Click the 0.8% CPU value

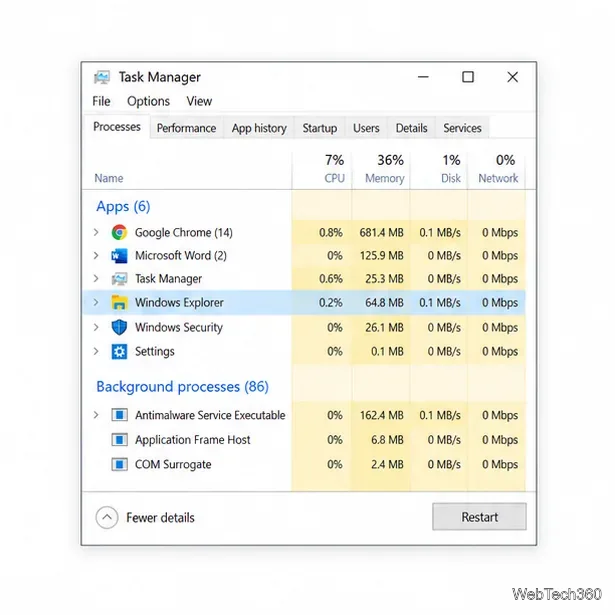point(331,233)
